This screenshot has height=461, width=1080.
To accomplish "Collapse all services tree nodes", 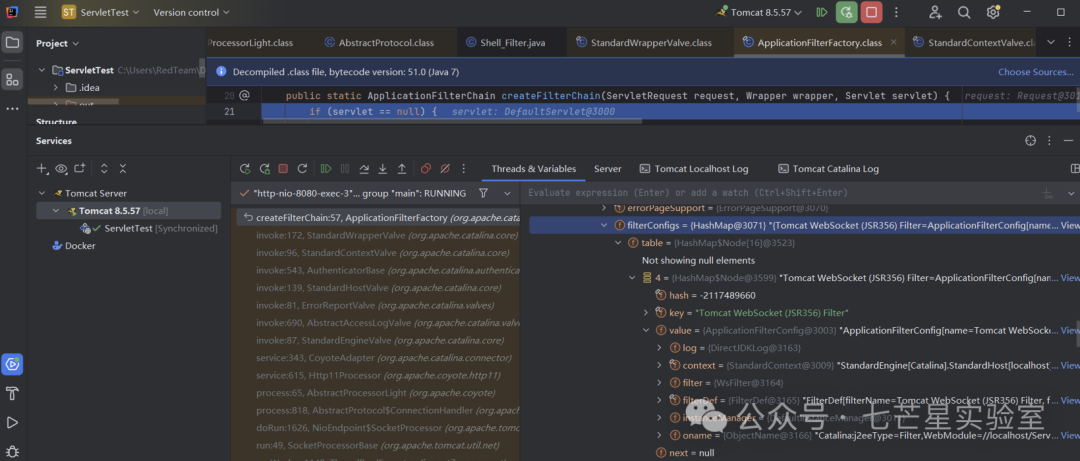I will pos(123,168).
